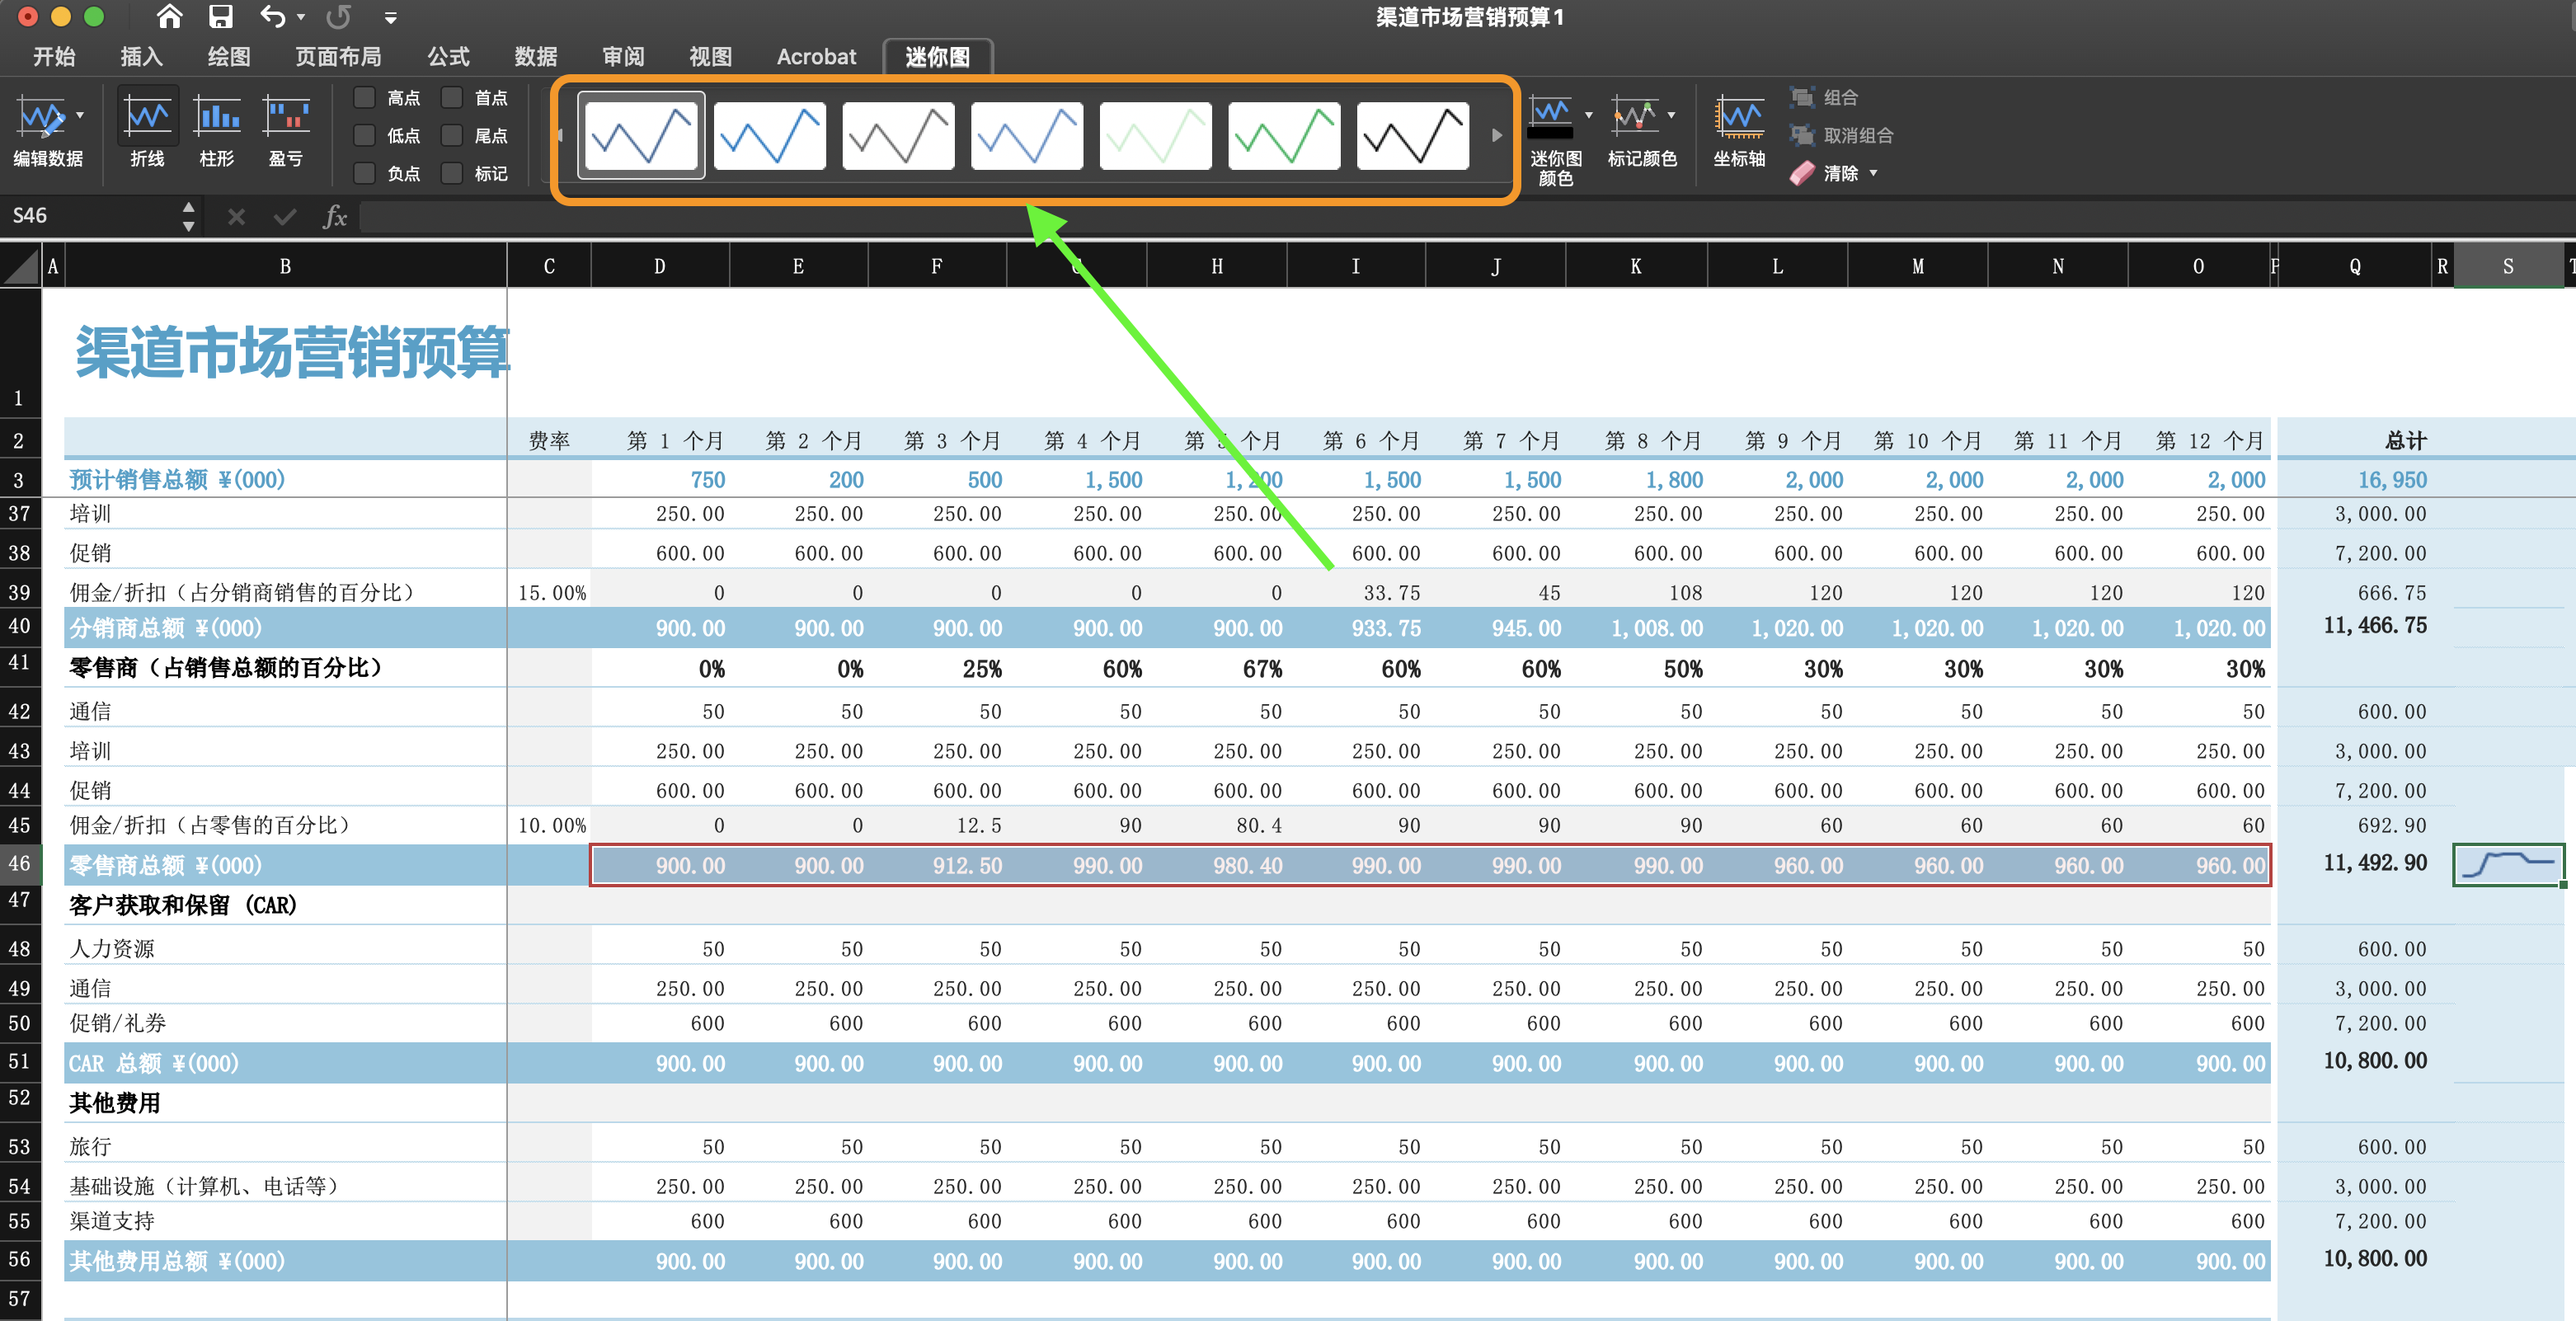This screenshot has height=1321, width=2576.
Task: Open the 清除 dropdown arrow
Action: [1874, 173]
